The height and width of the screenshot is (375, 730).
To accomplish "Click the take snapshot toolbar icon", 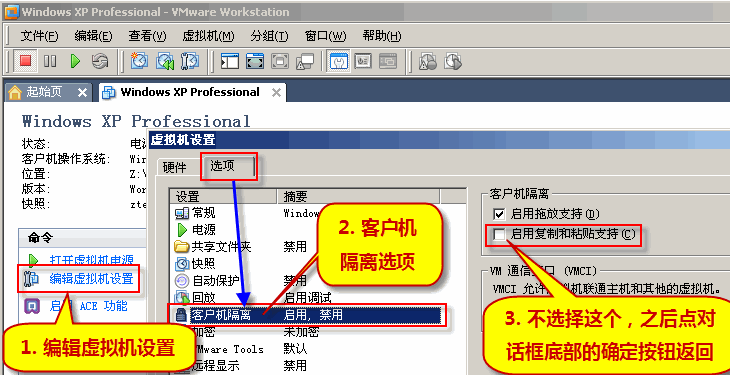I will coord(139,61).
